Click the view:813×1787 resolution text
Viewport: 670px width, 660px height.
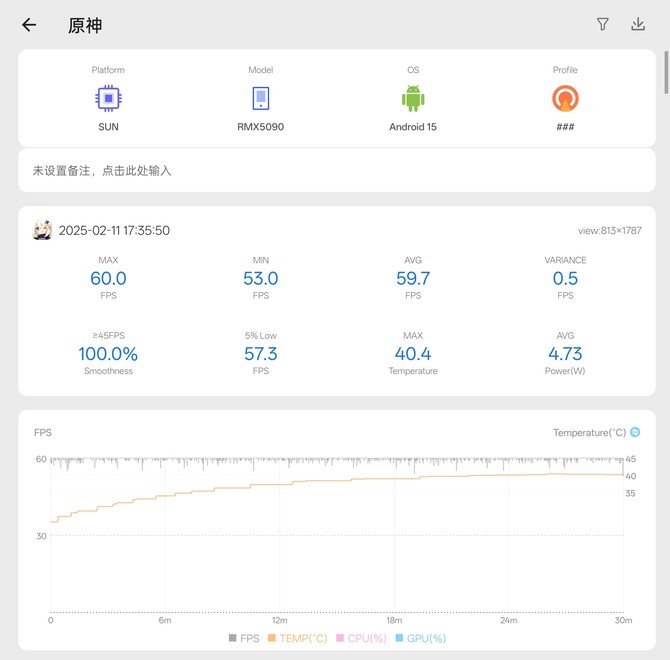[610, 231]
